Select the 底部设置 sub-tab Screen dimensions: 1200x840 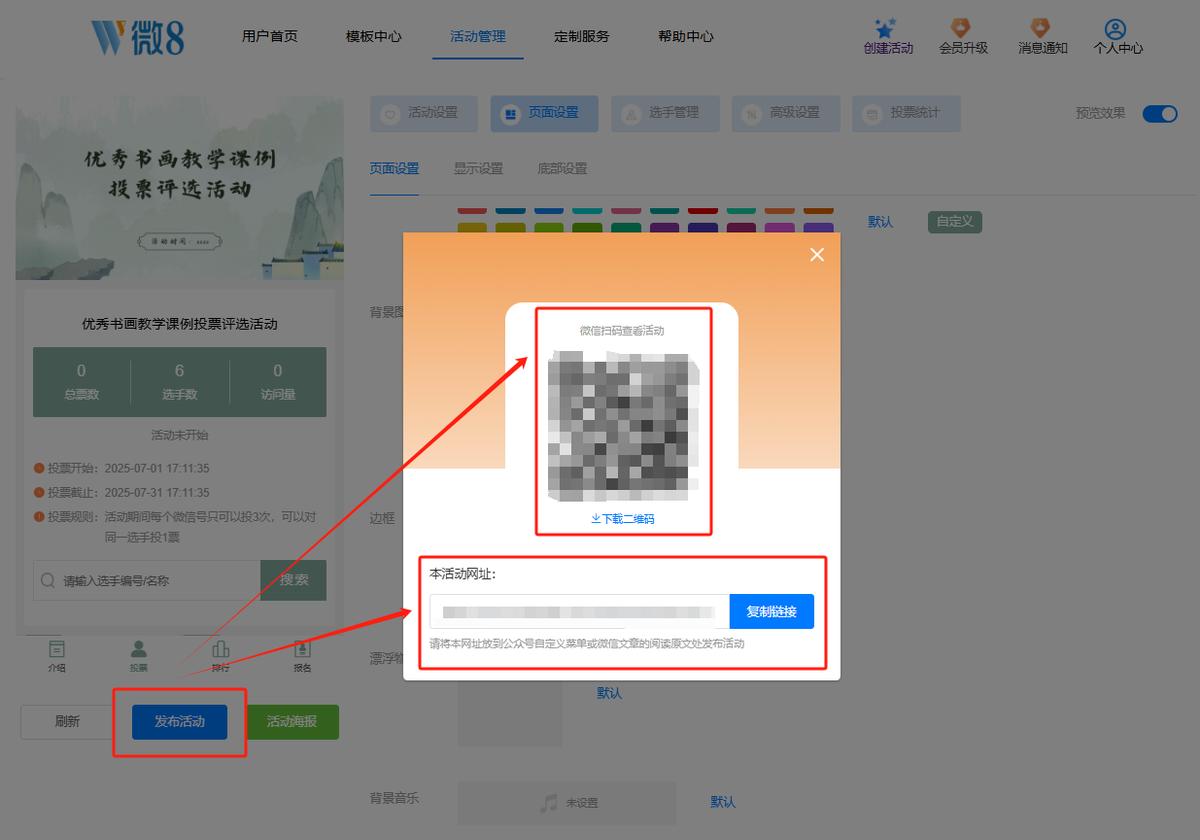click(562, 169)
